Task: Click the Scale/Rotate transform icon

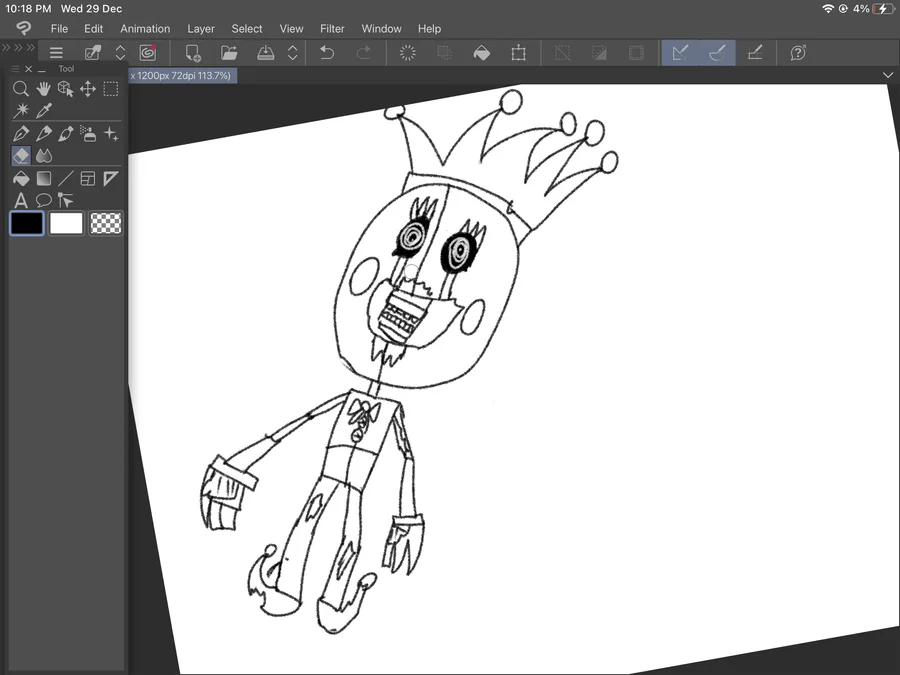Action: [518, 53]
